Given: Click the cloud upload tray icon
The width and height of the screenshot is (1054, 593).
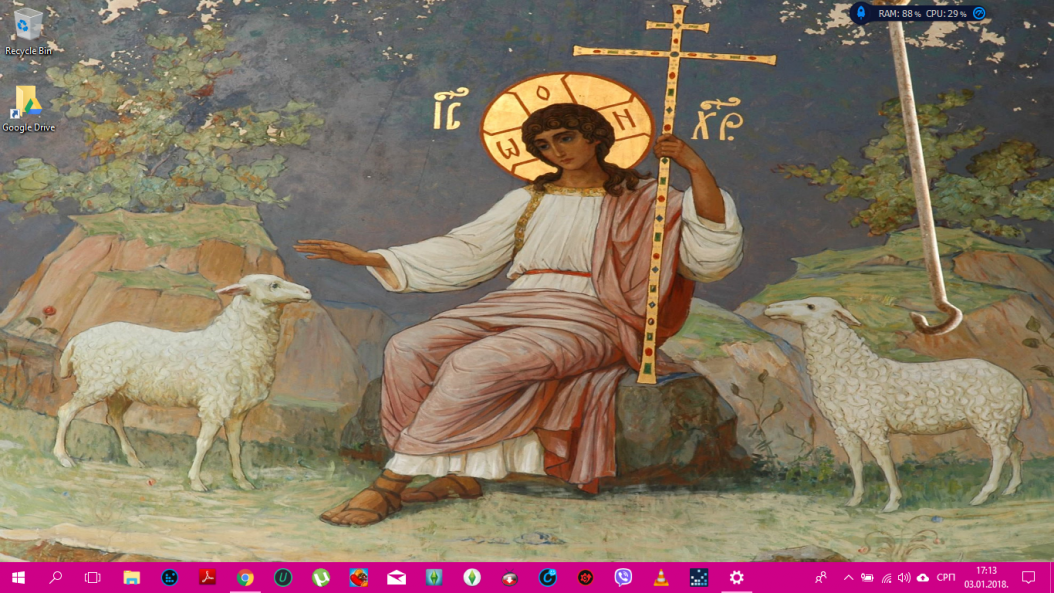Looking at the screenshot, I should 923,578.
